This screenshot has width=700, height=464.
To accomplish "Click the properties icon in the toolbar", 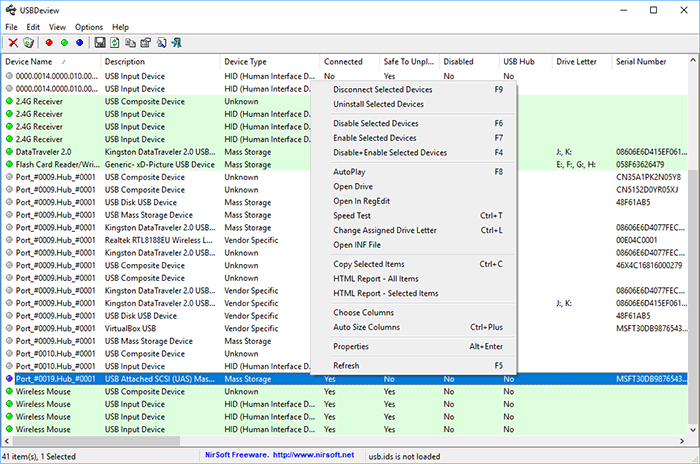I will 146,43.
